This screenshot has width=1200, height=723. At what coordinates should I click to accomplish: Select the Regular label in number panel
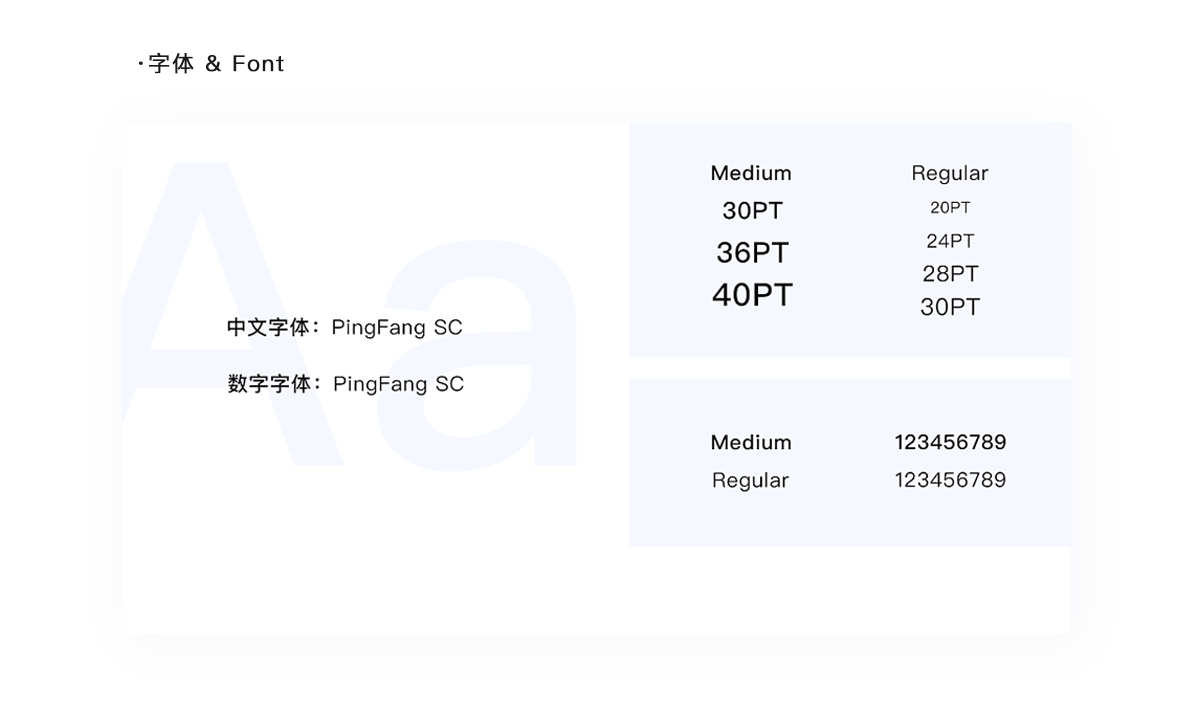[751, 480]
